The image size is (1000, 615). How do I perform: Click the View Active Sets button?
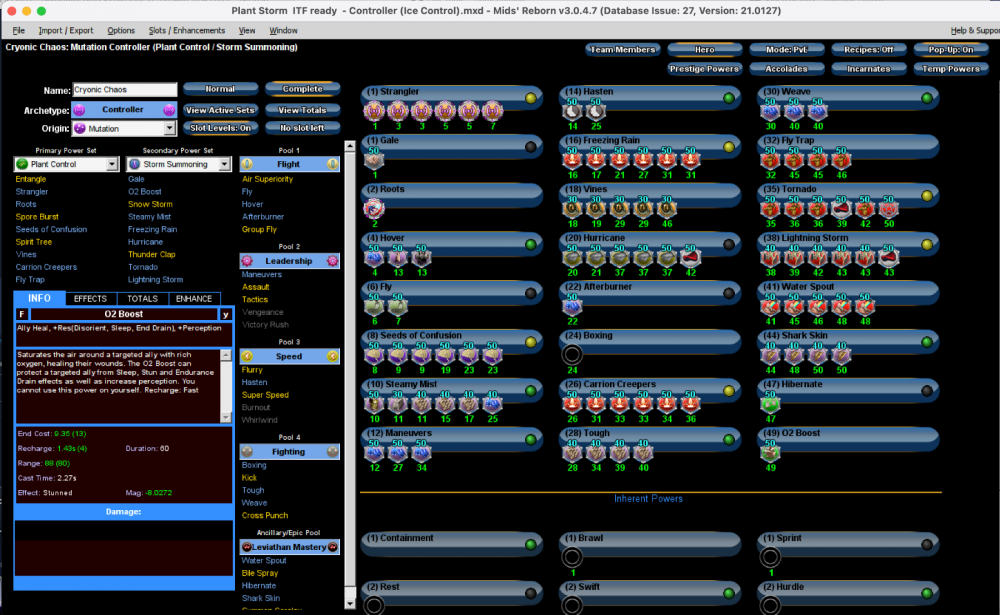tap(220, 110)
